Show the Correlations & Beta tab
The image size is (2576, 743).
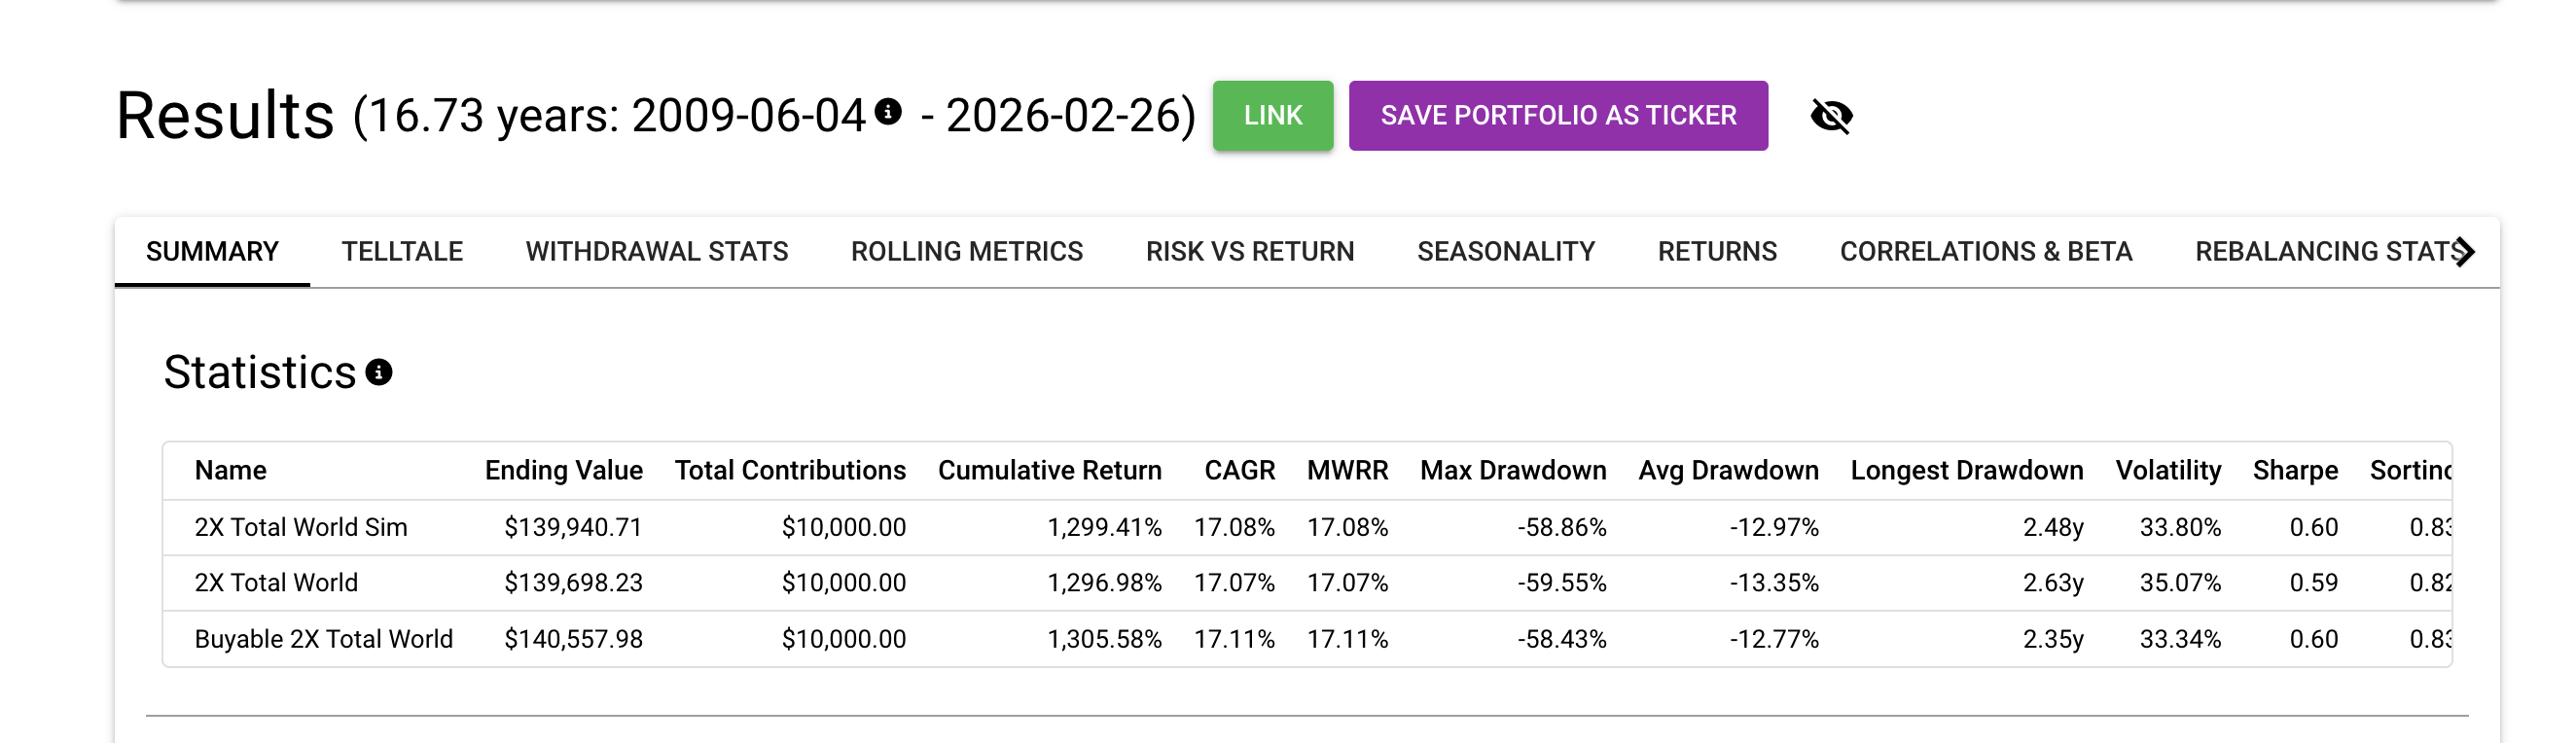point(1985,252)
